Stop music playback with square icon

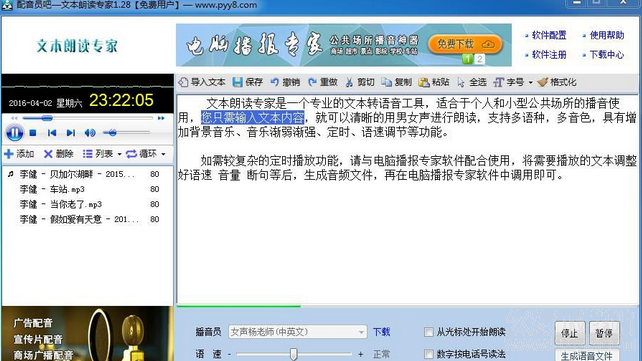33,133
